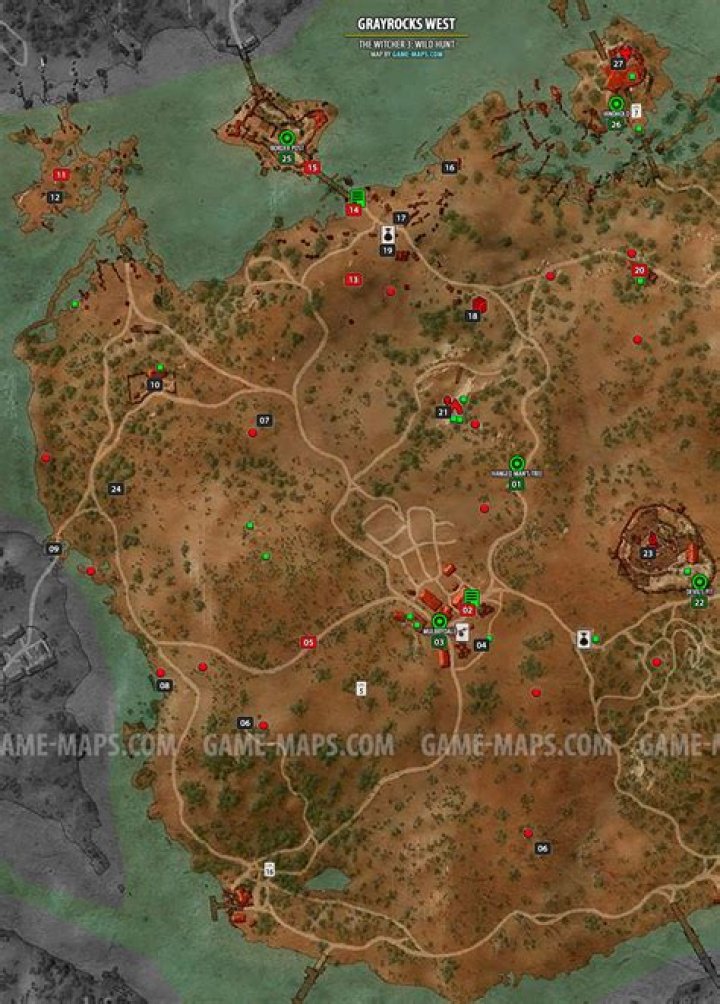Open red marker 05
Viewport: 720px width, 1004px height.
point(308,643)
